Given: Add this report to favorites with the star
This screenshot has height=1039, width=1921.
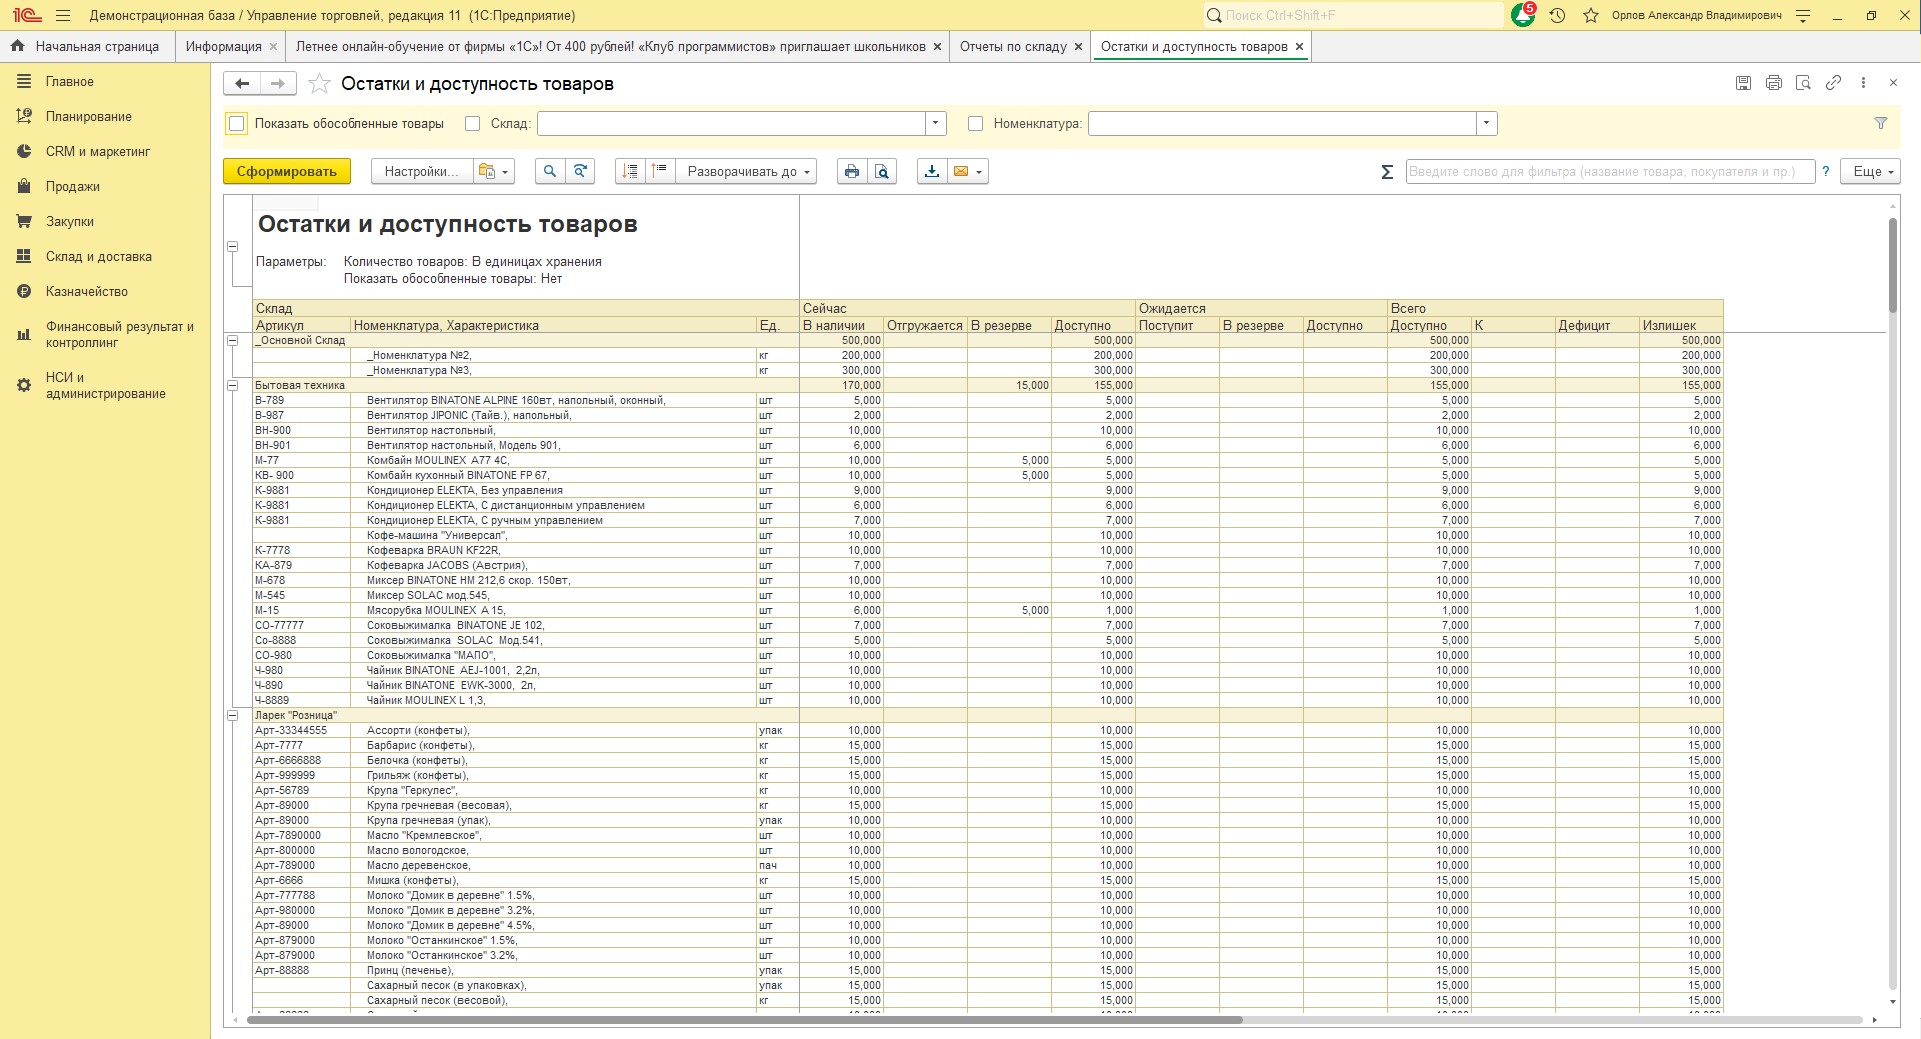Looking at the screenshot, I should point(319,84).
